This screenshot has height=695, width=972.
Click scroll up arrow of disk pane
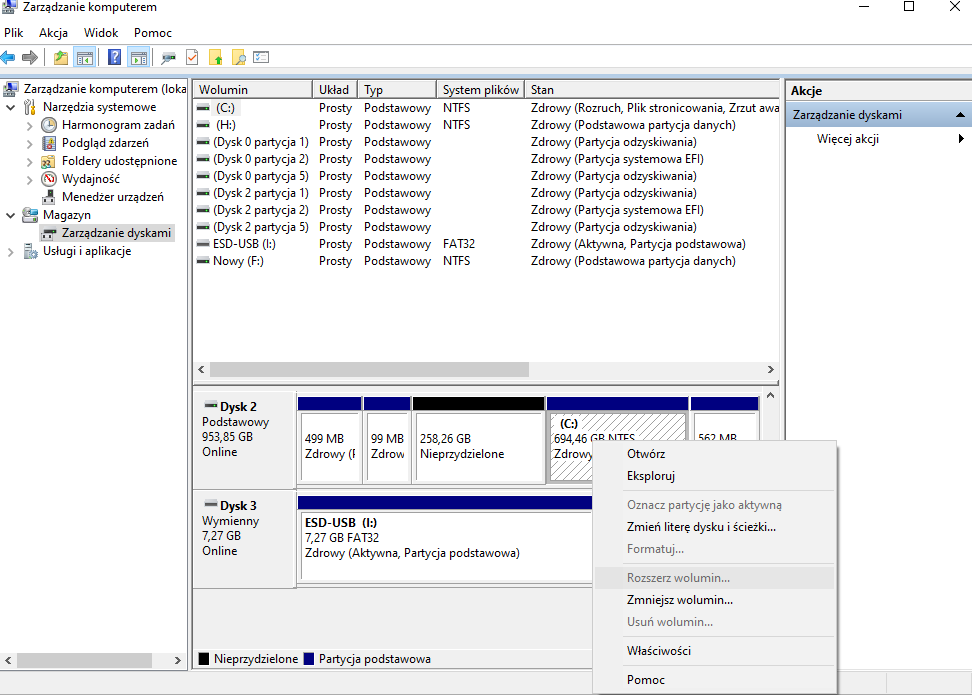pos(771,396)
